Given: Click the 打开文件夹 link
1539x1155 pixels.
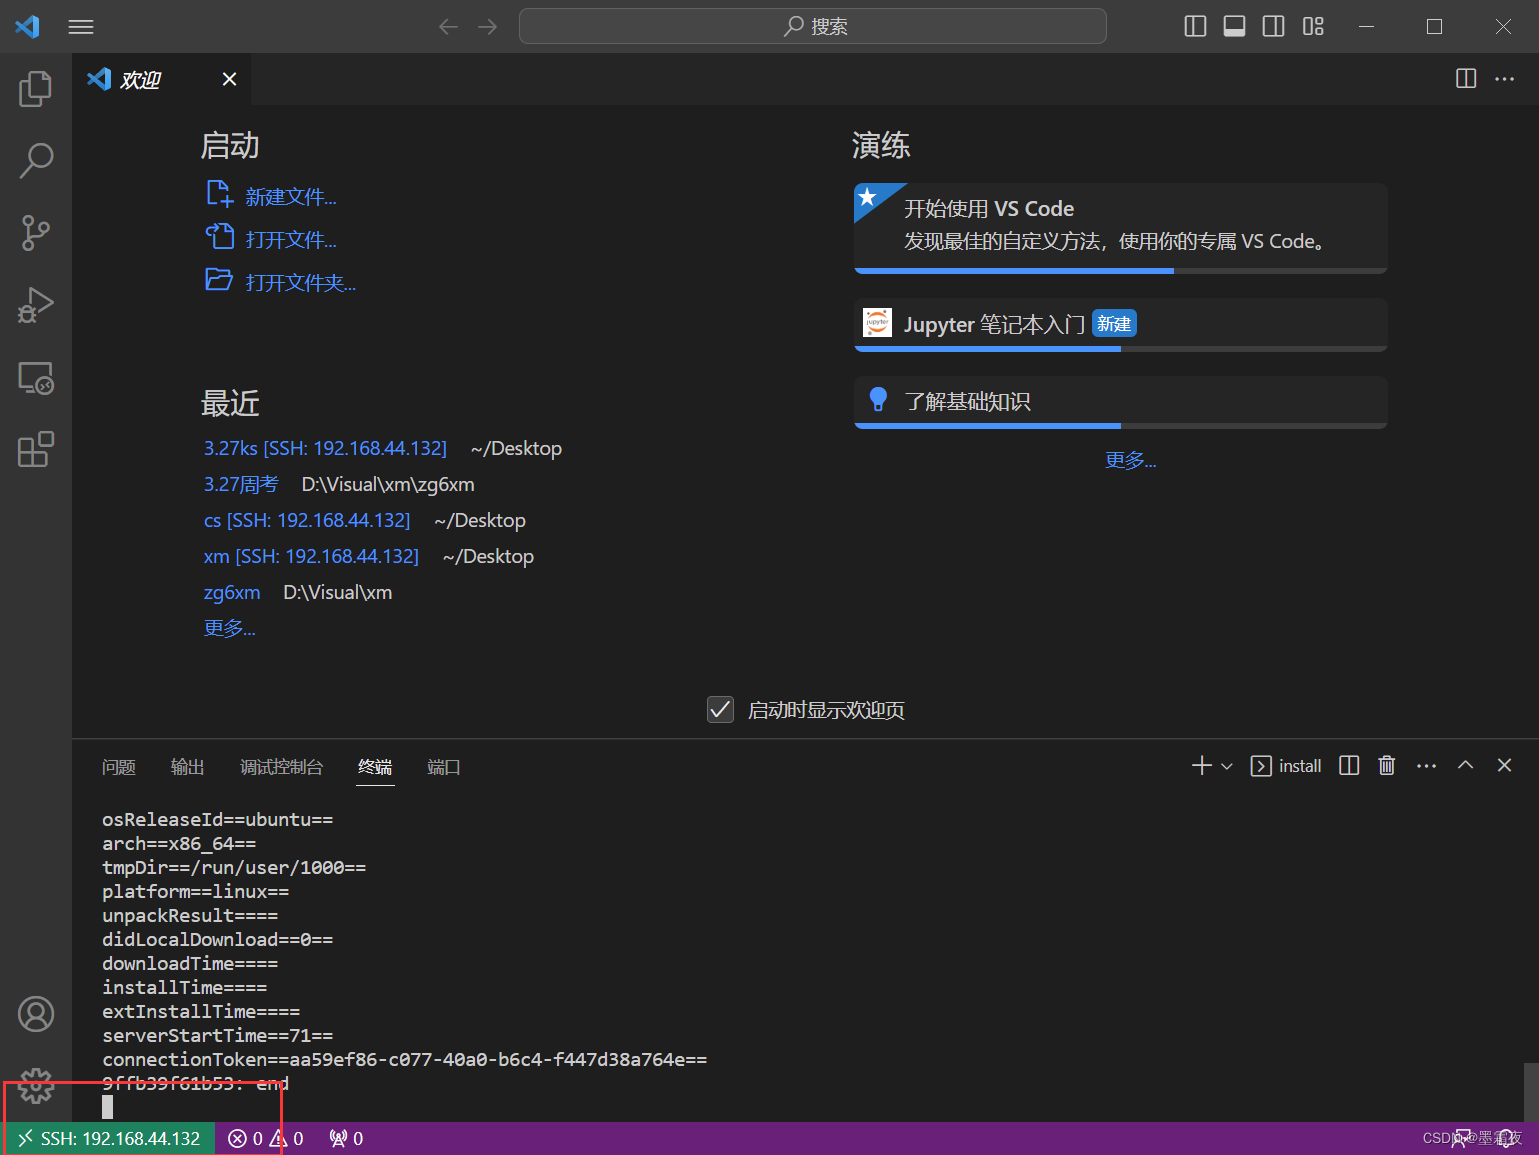Looking at the screenshot, I should coord(300,282).
